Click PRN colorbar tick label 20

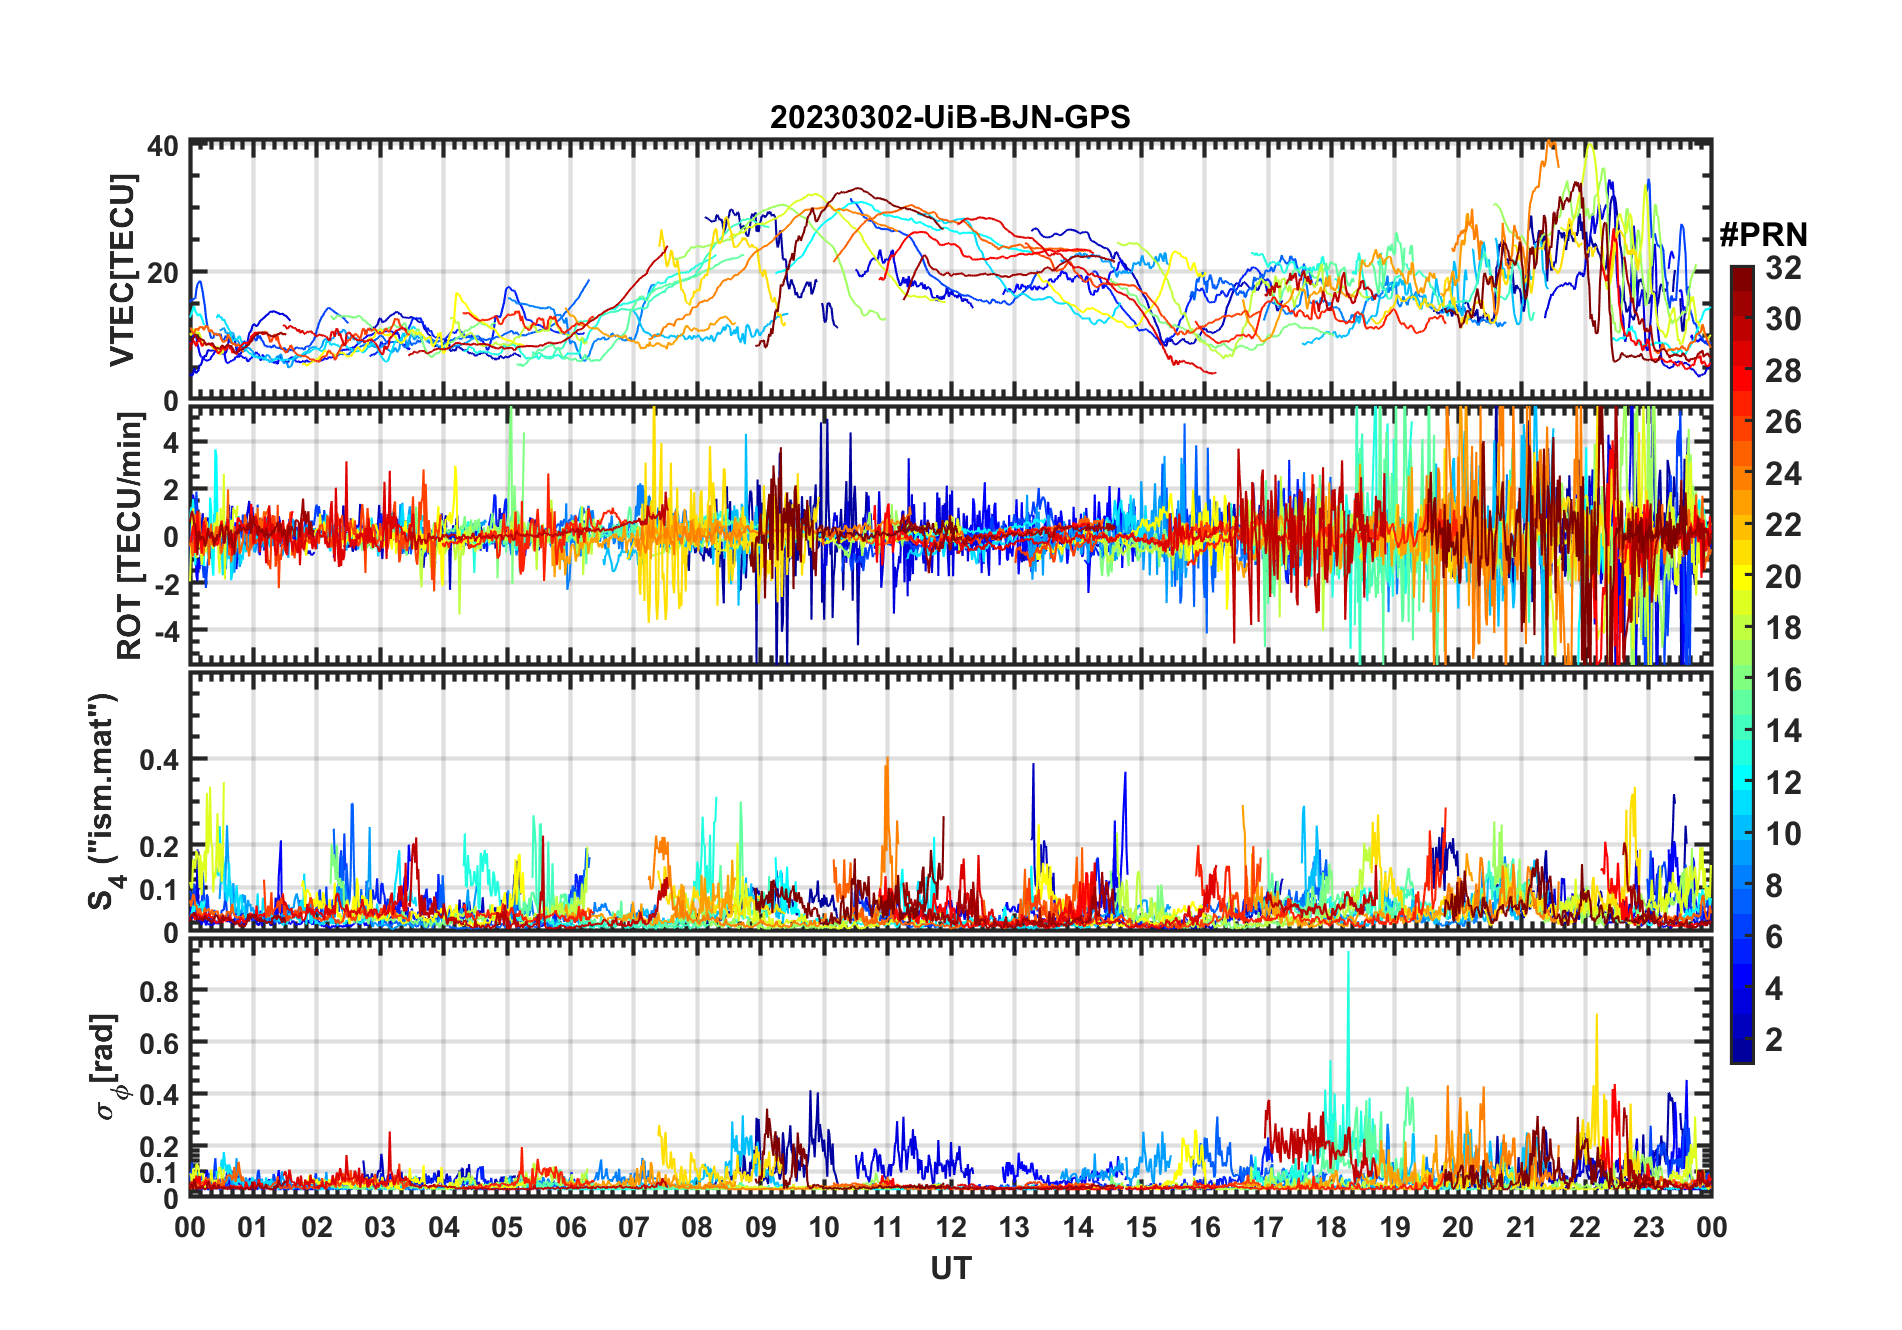1783,577
